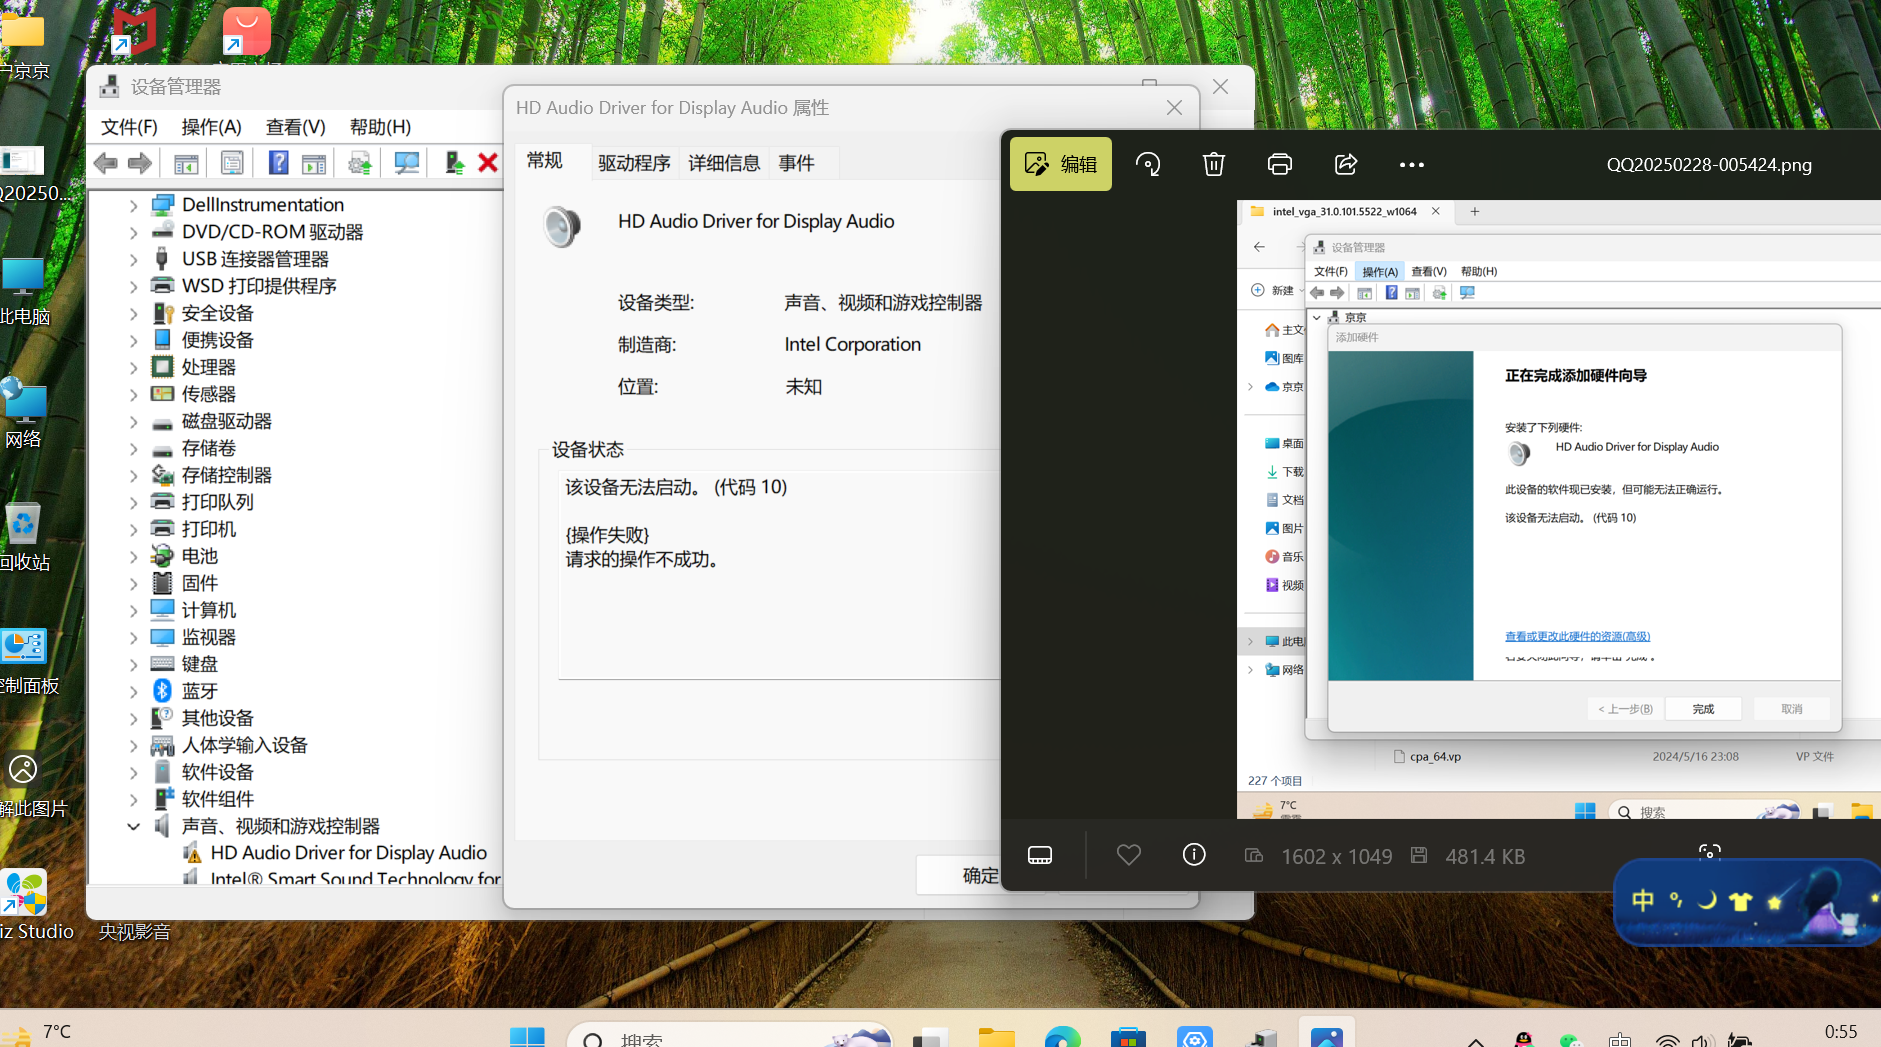1881x1047 pixels.
Task: Click the 该设备无法启动 status text box
Action: 780,575
